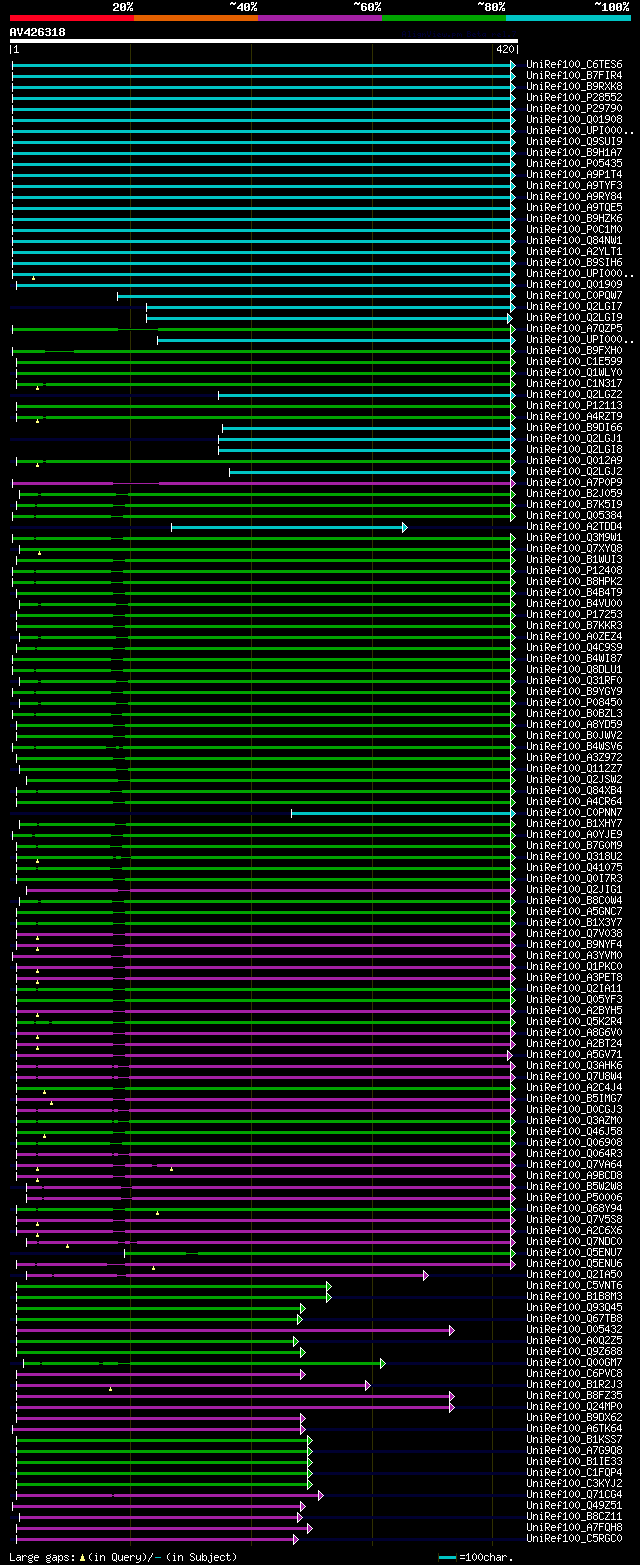Select the UniRef100_B9SIH6 label

point(573,262)
